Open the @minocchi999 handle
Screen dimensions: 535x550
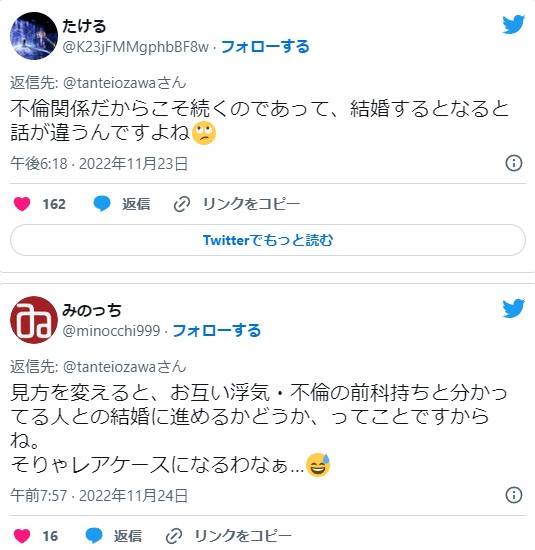[x=111, y=331]
